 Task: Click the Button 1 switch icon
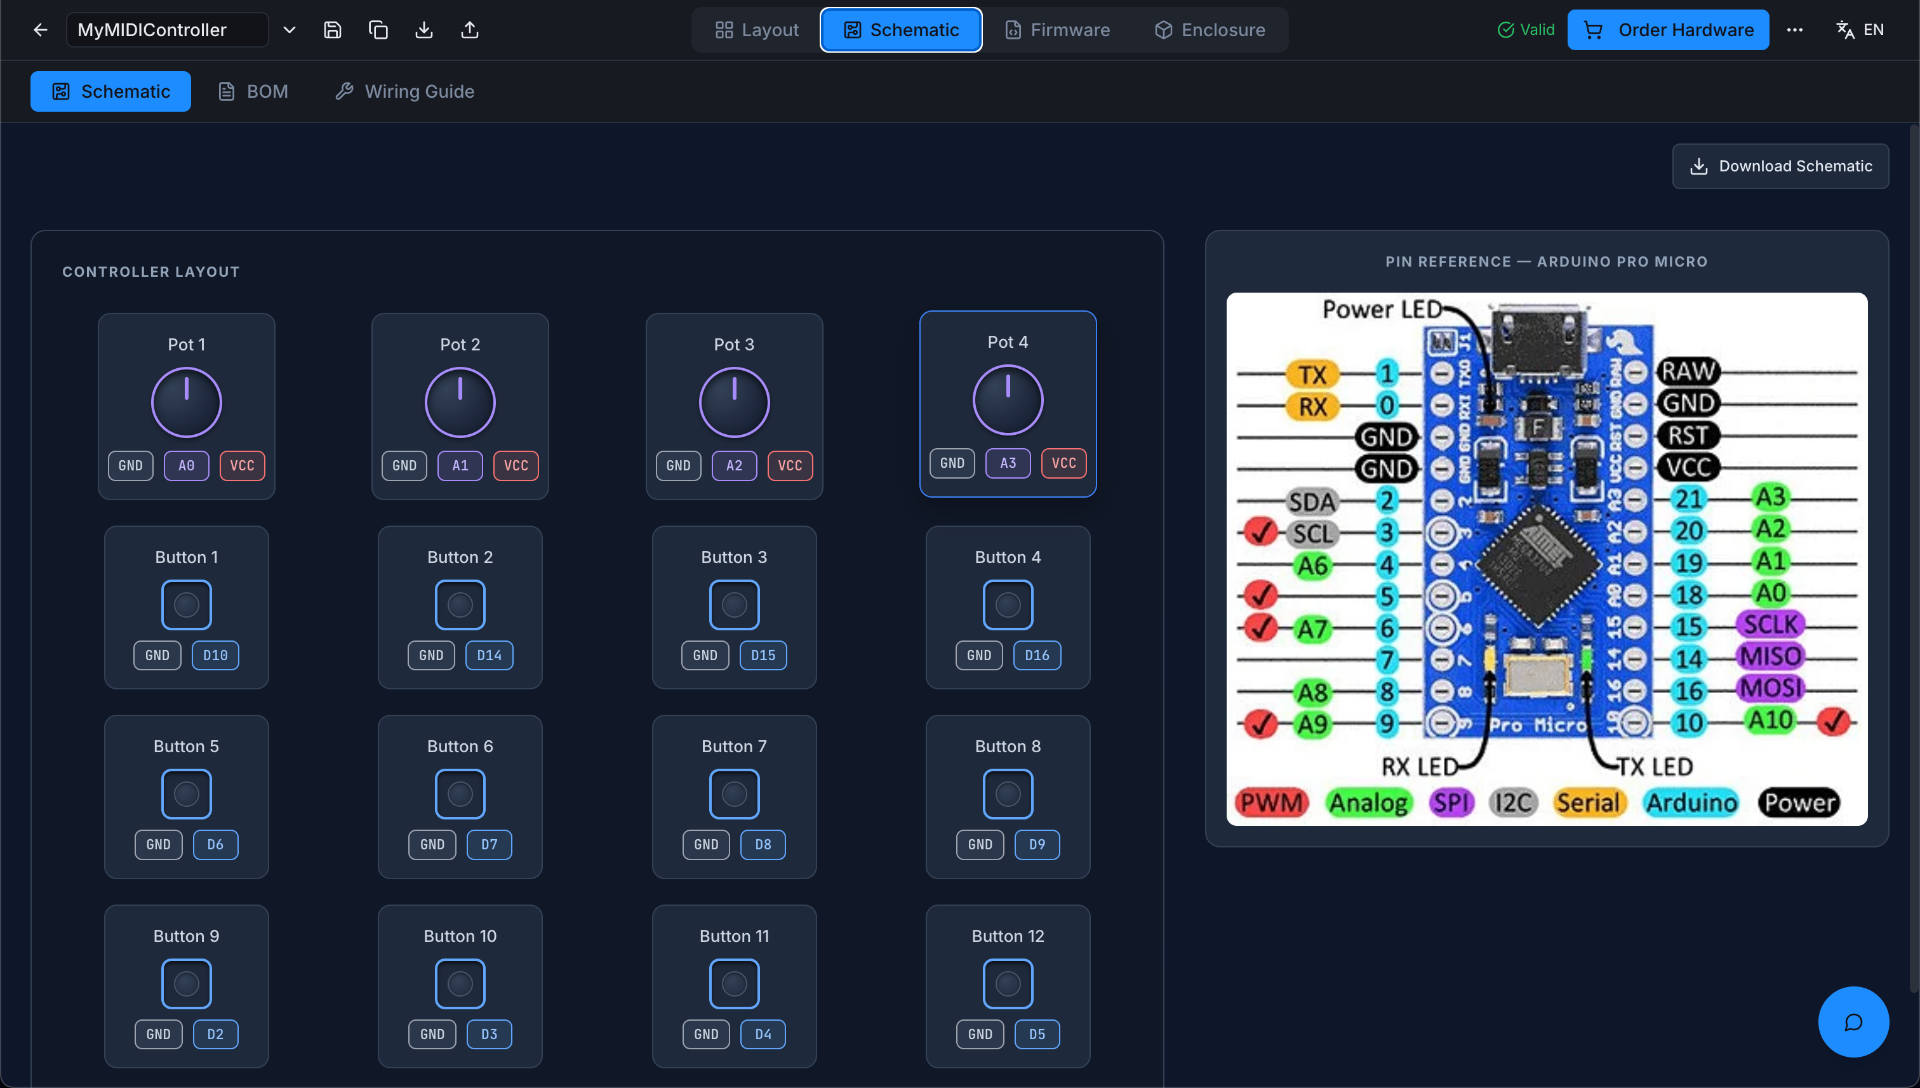[186, 605]
